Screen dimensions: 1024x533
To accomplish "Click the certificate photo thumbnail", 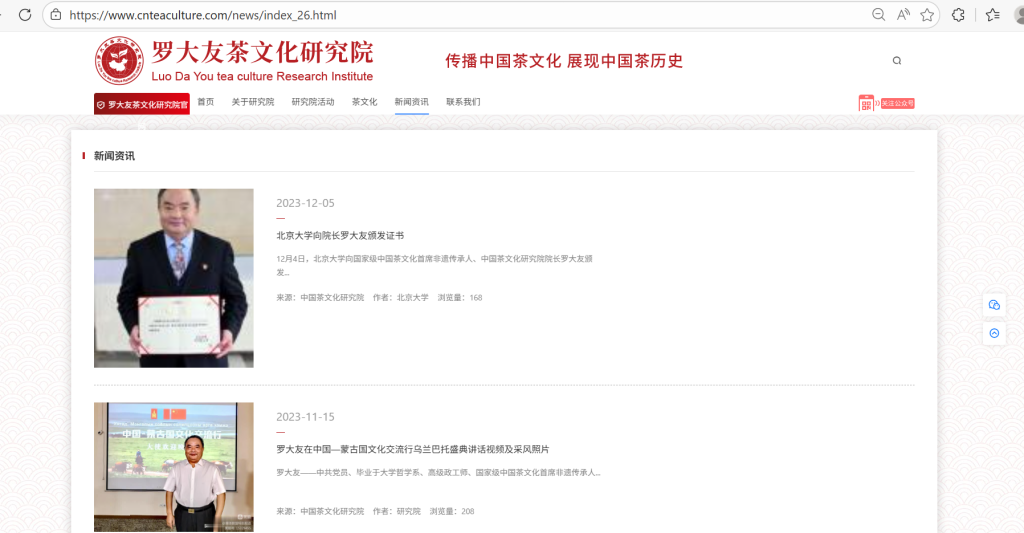I will click(174, 278).
